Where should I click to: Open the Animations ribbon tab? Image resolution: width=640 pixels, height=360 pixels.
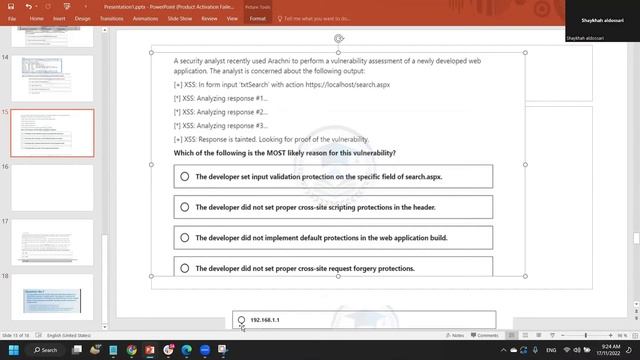click(145, 18)
